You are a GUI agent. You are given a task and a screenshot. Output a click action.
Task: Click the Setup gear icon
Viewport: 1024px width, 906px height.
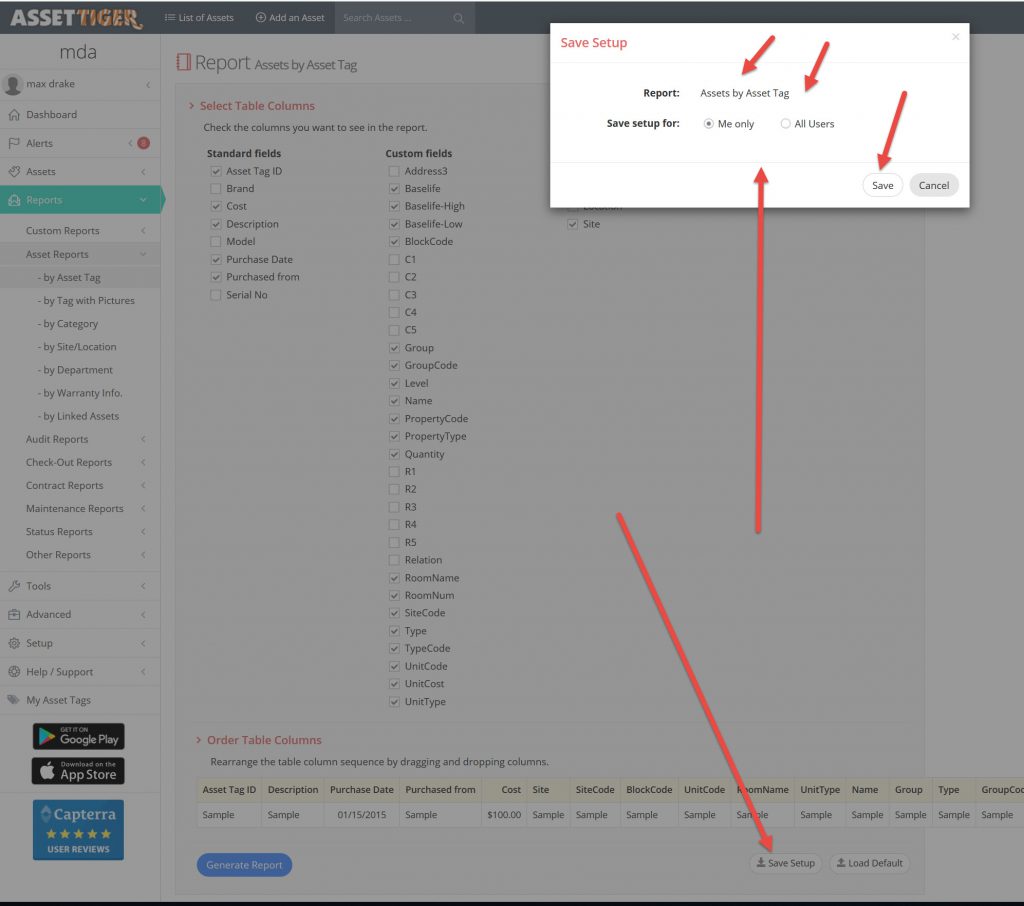click(x=14, y=643)
